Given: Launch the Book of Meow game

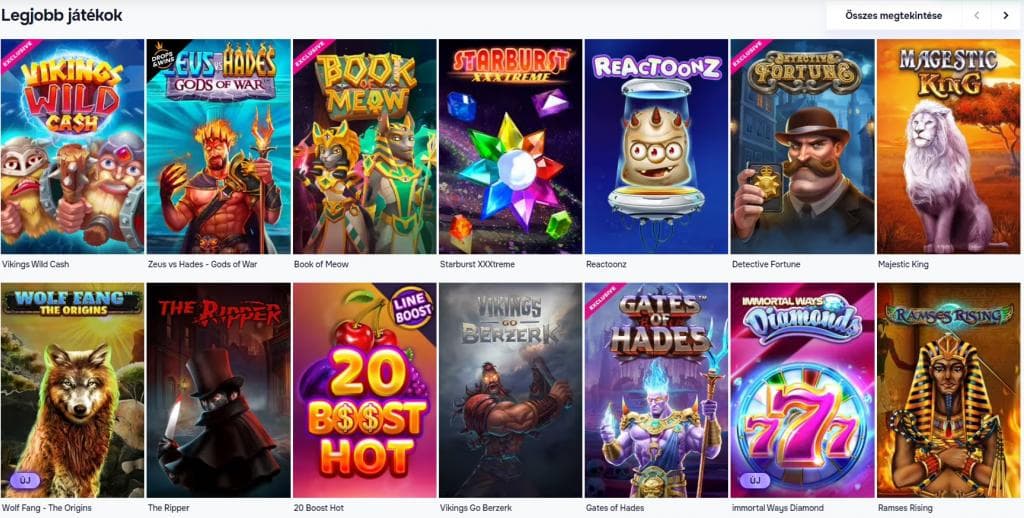Looking at the screenshot, I should [x=364, y=146].
